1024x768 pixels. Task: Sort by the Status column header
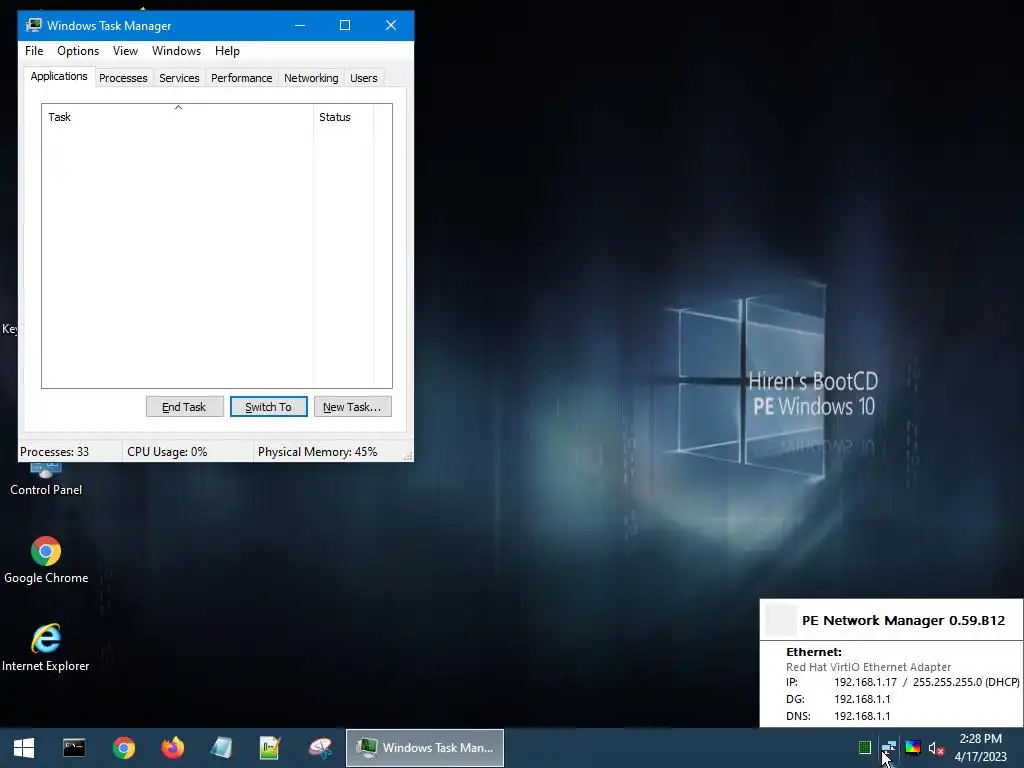344,117
